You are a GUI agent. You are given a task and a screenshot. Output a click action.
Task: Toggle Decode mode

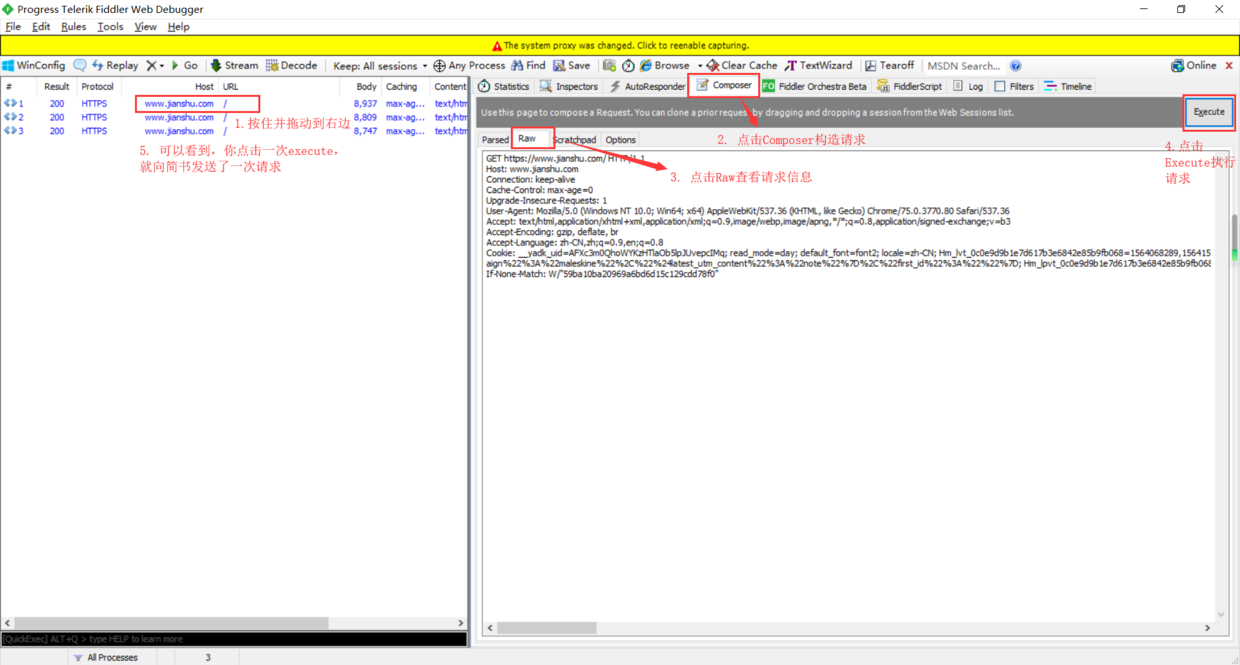tap(291, 66)
